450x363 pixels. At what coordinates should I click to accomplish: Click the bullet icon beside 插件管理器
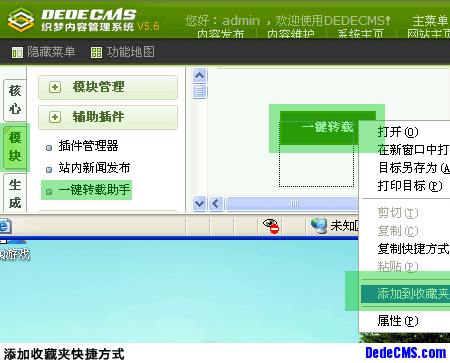click(x=49, y=148)
